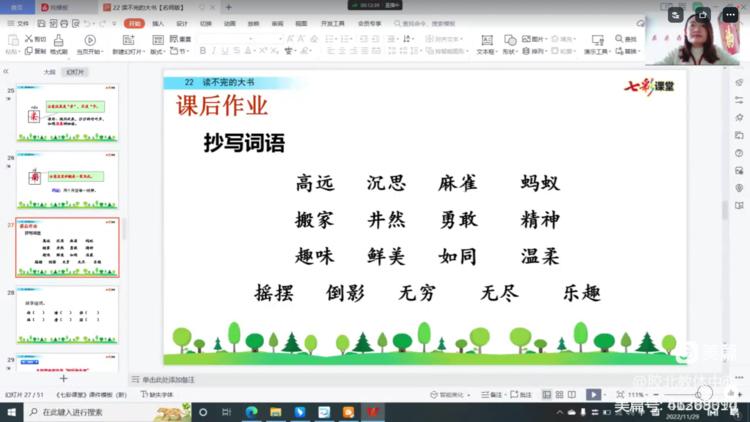Open the video overlay more options (three dots)

730,15
